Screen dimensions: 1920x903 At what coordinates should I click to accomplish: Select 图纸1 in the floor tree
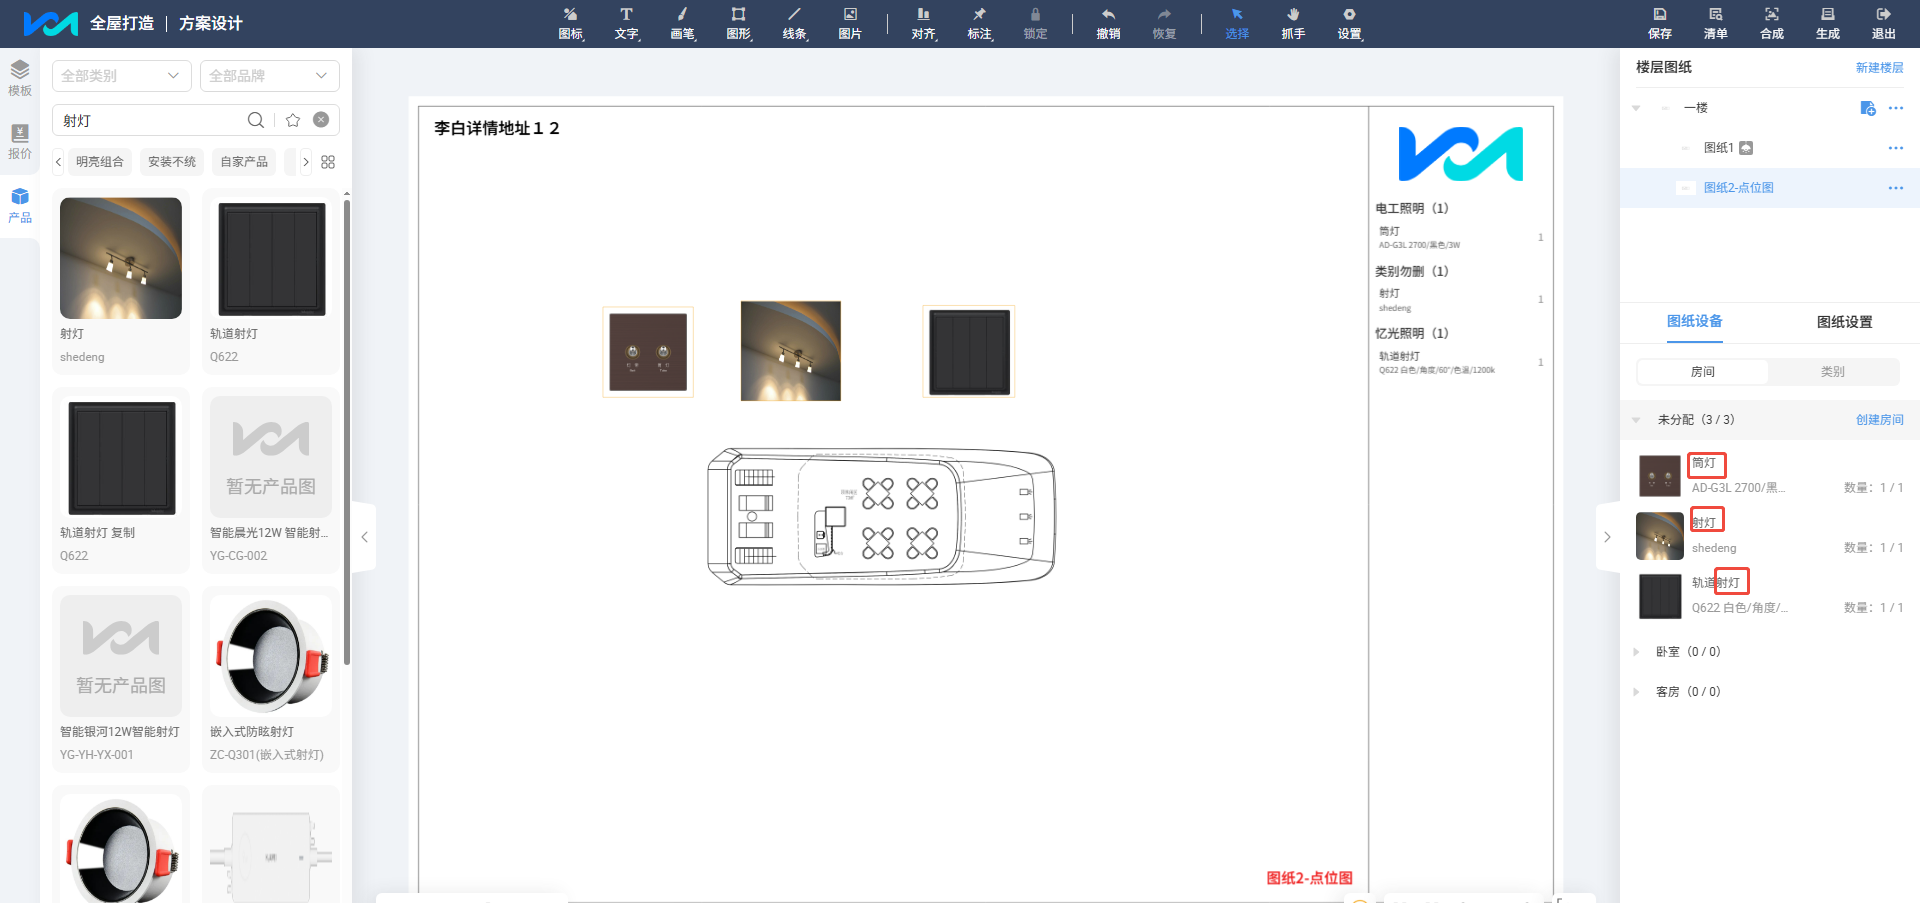click(1719, 148)
